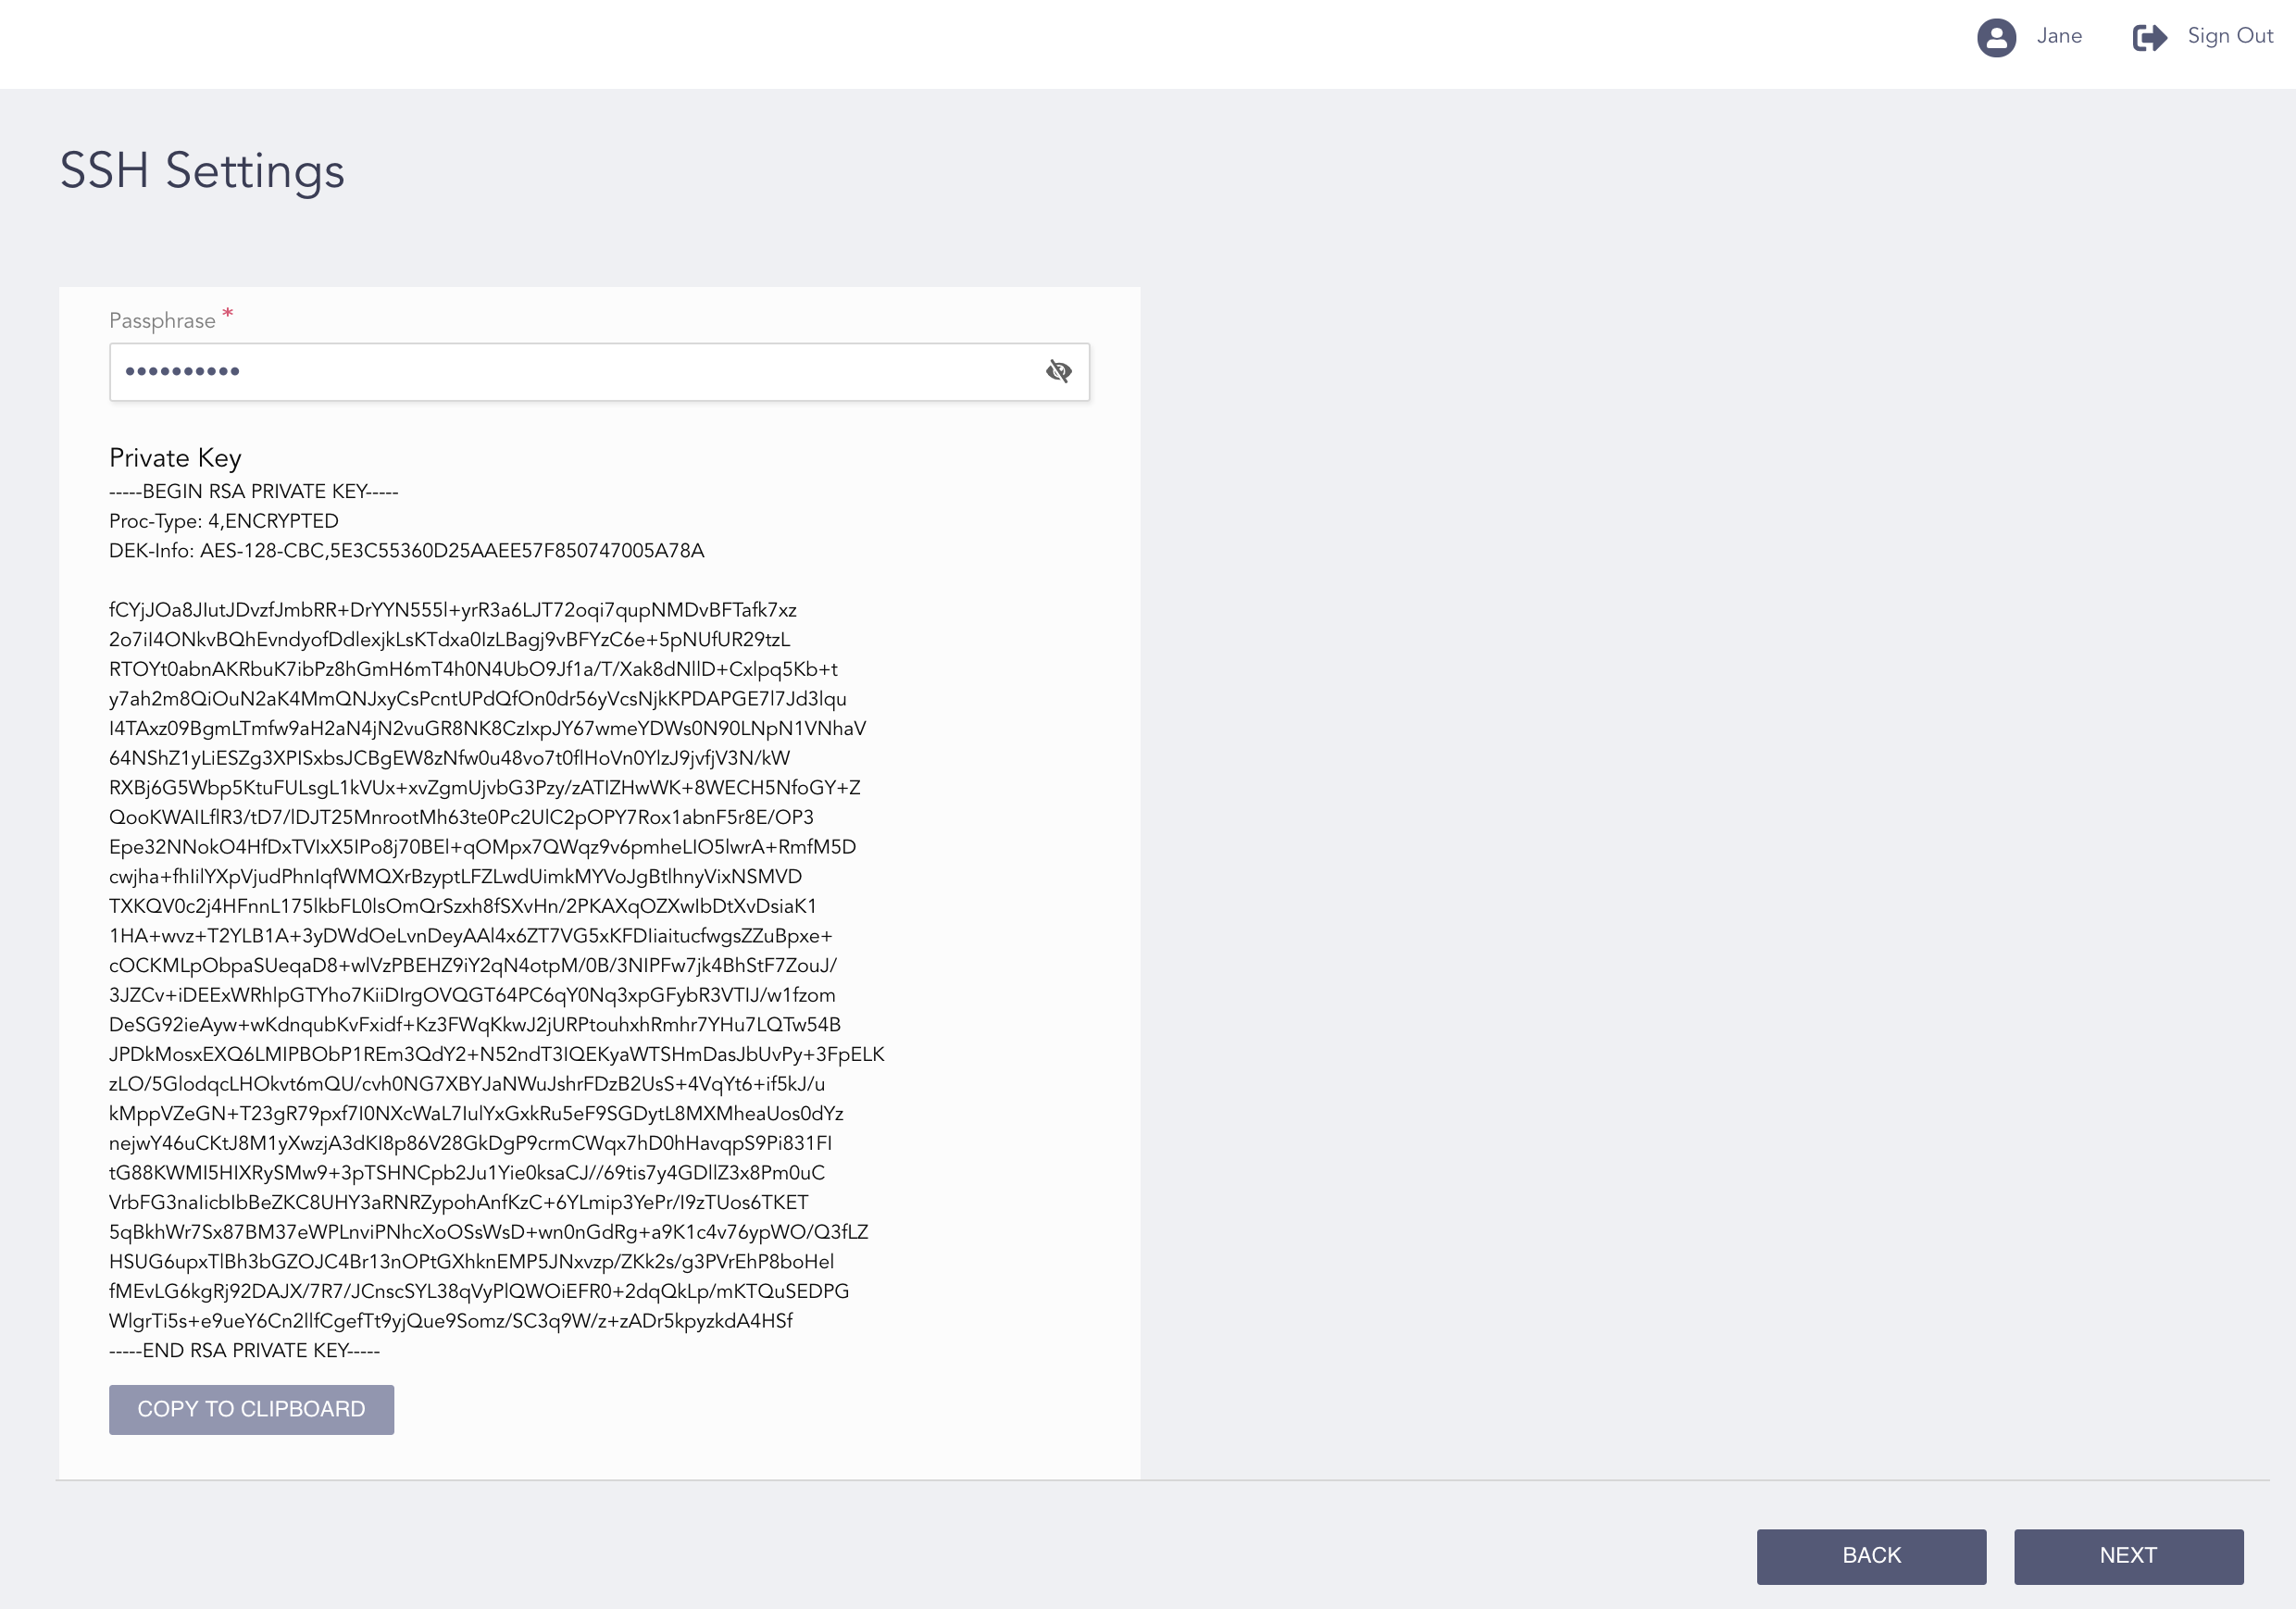Click the logout door icon next to Sign Out
Image resolution: width=2296 pixels, height=1609 pixels.
tap(2150, 39)
